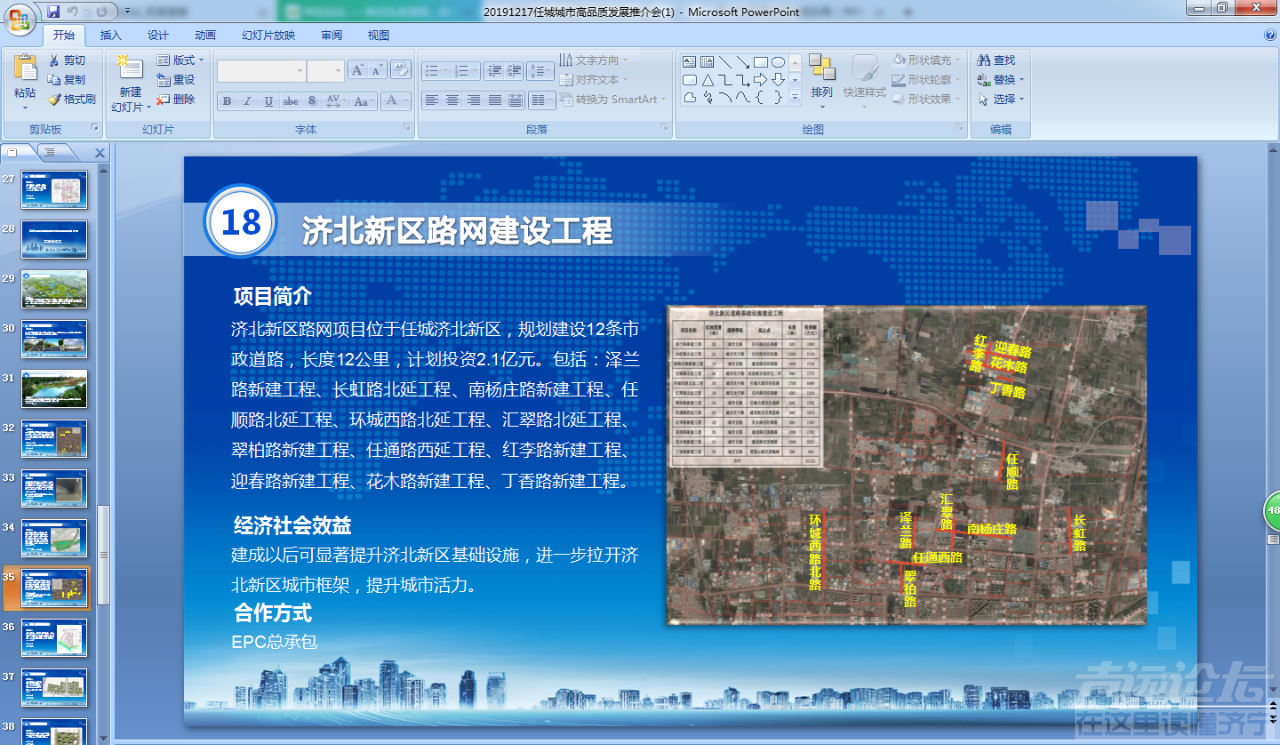Click the 剪切 cut button
Screen dimensions: 1280x745
pos(67,60)
